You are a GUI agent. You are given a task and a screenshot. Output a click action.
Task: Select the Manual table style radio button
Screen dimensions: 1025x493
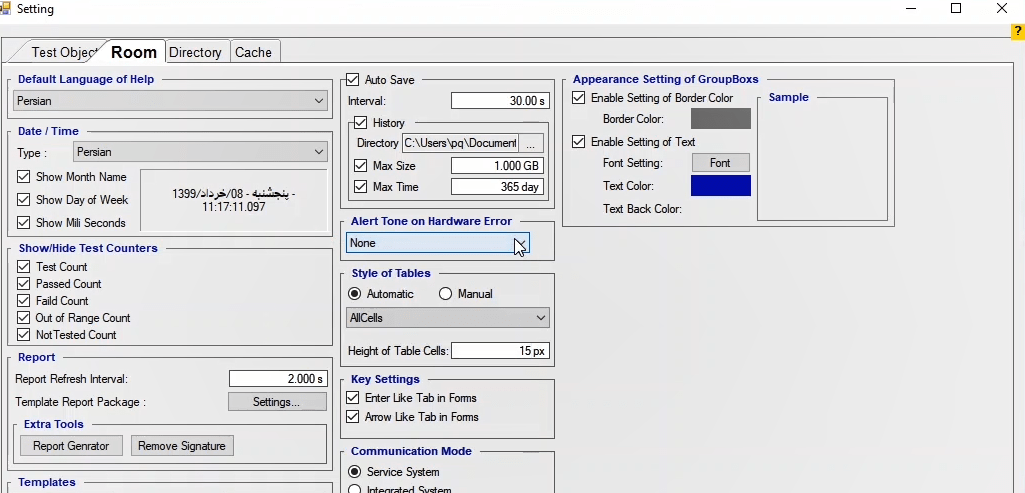coord(446,294)
